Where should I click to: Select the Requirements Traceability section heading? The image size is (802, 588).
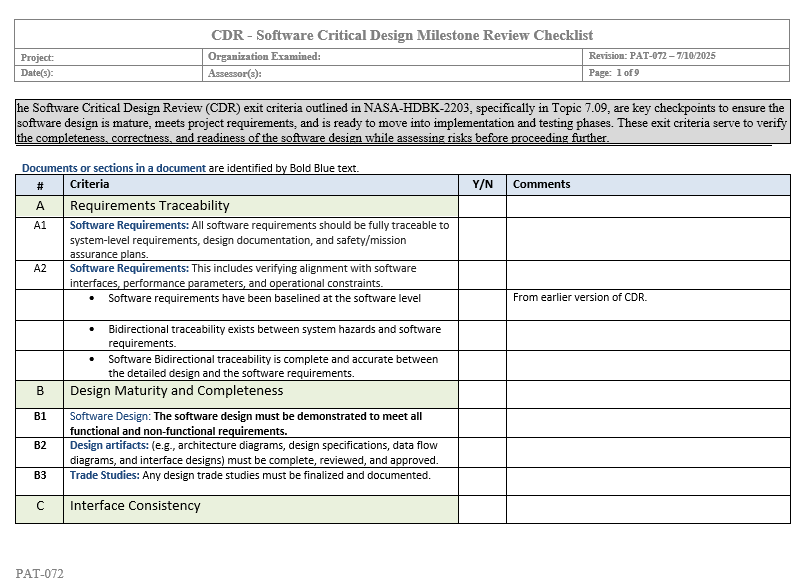coord(149,206)
